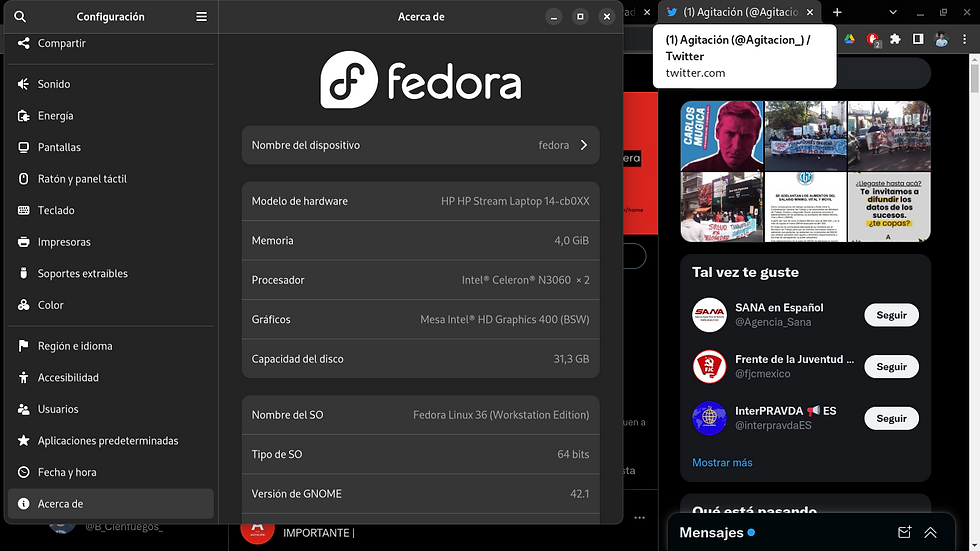Open the protest banner photo thumbnail top middle
This screenshot has width=980, height=551.
point(805,136)
